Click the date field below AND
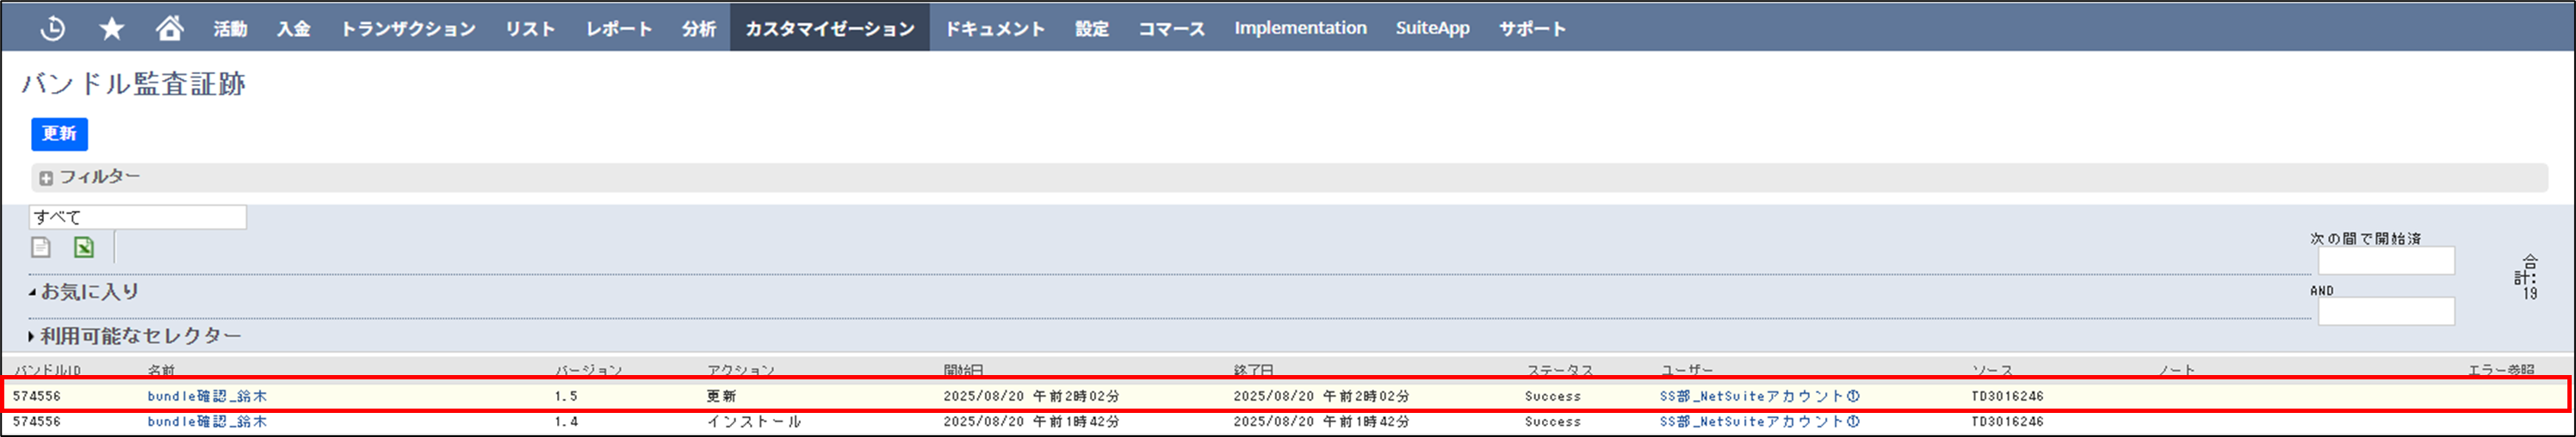 [x=2386, y=311]
